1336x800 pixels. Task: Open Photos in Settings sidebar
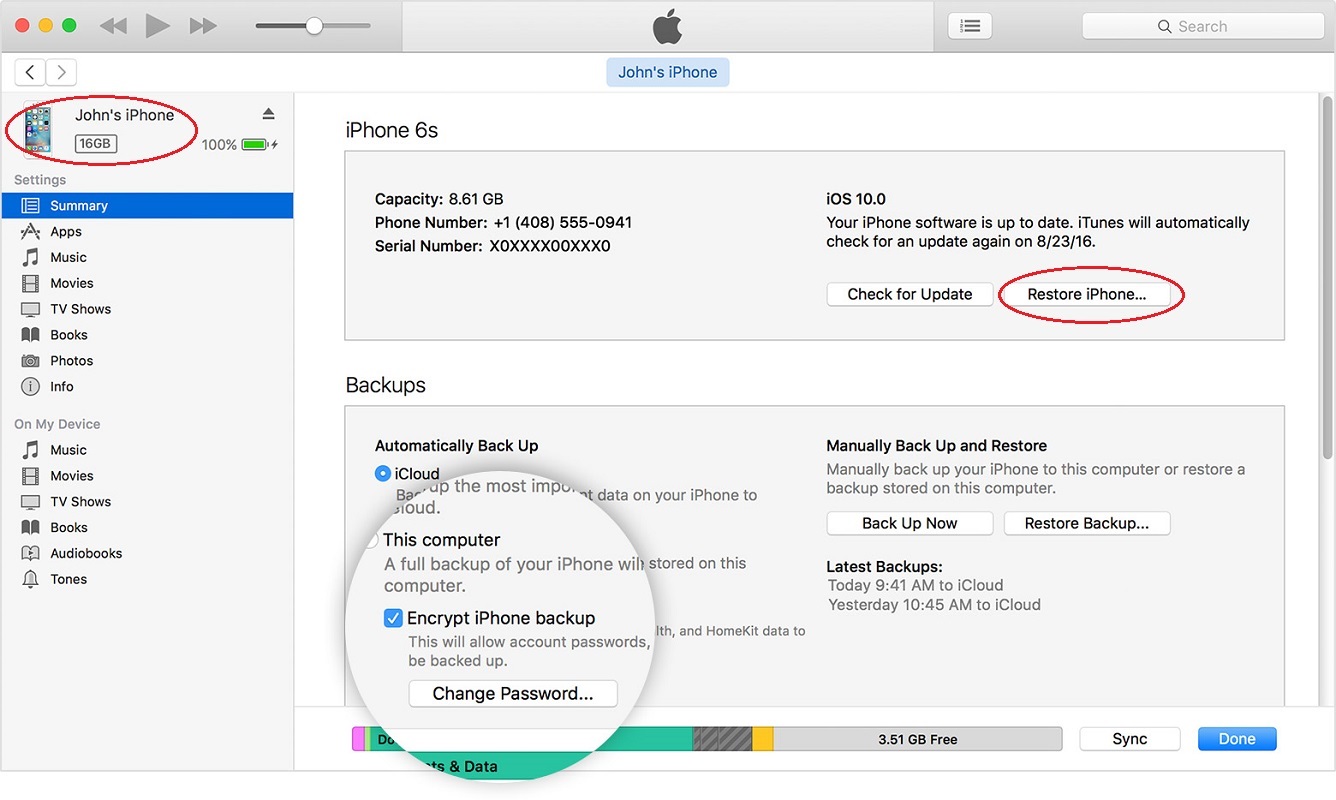click(71, 361)
